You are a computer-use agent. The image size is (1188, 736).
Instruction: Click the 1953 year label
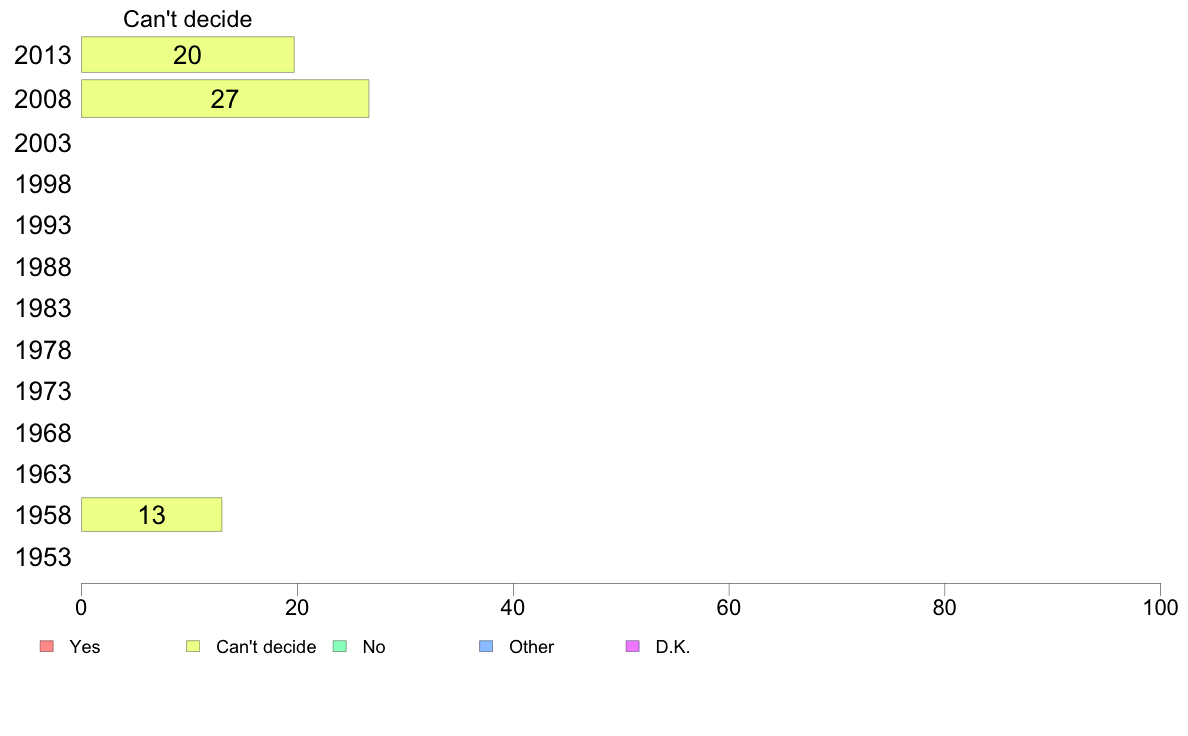click(x=43, y=557)
